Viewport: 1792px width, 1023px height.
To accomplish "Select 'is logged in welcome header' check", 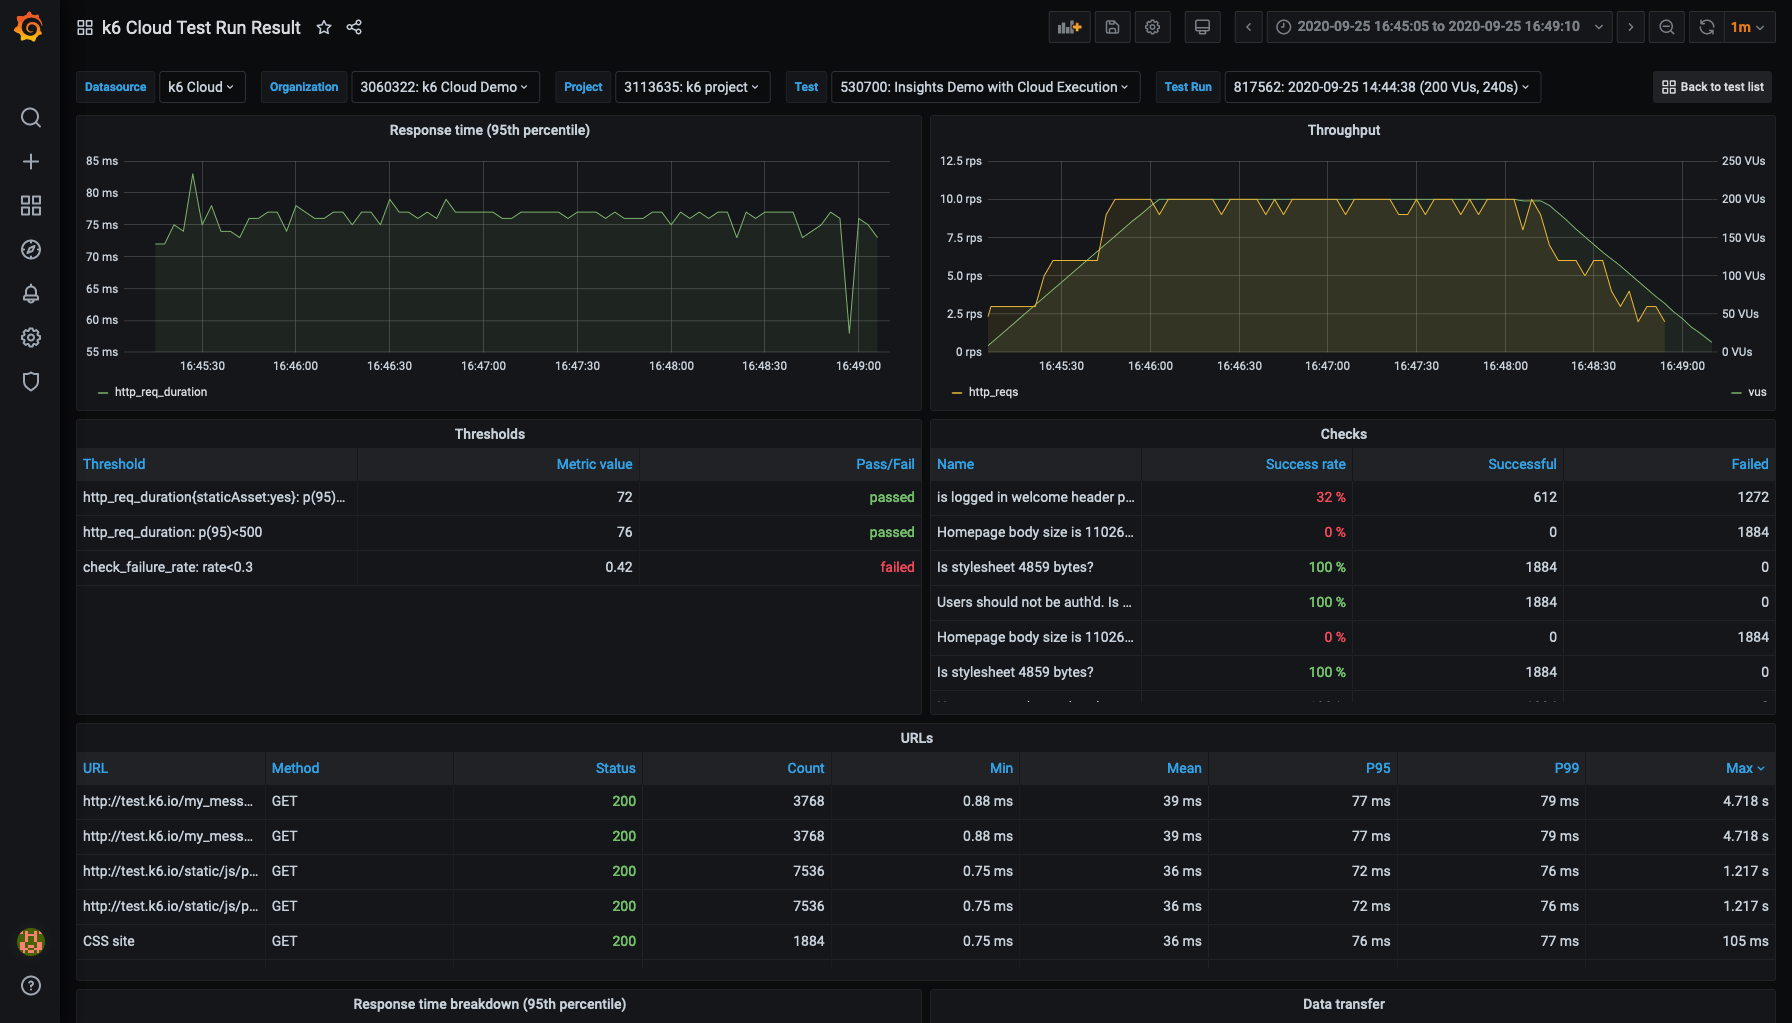I will pyautogui.click(x=1352, y=497).
